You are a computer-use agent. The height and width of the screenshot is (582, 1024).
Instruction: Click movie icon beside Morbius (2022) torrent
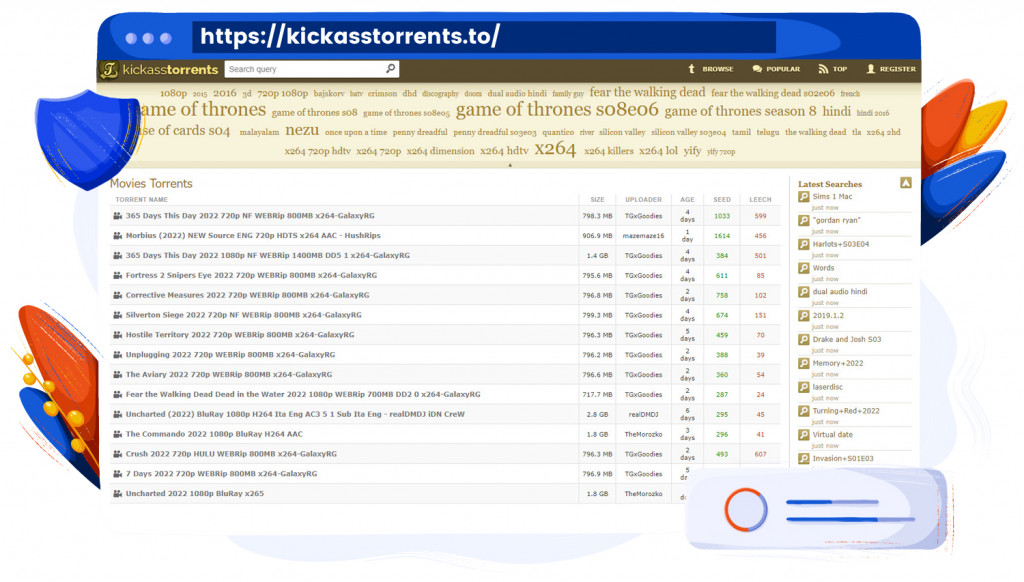118,236
